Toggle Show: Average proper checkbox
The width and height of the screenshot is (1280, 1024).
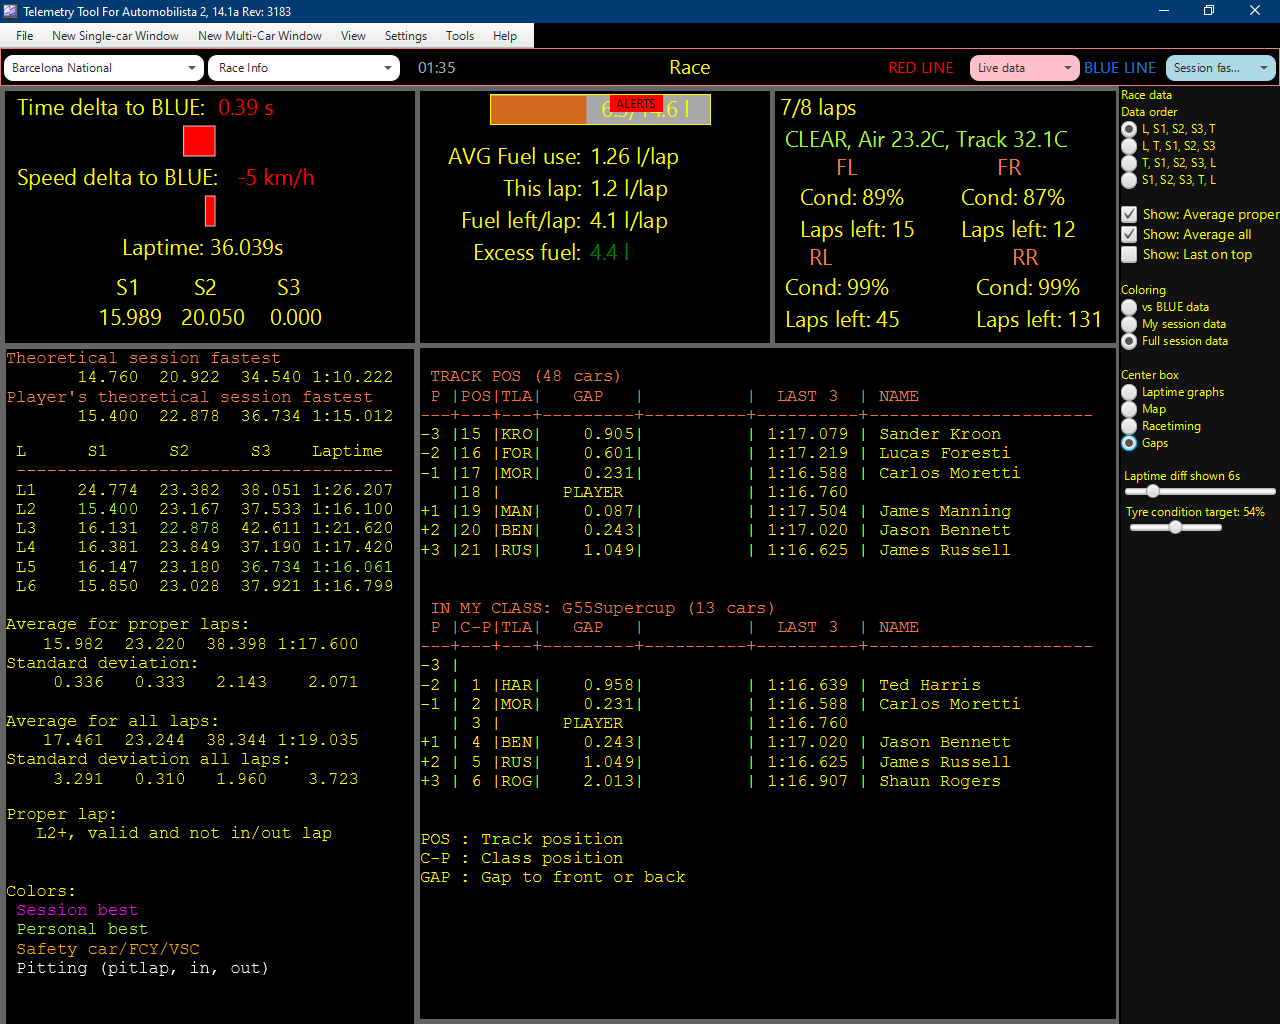coord(1129,214)
